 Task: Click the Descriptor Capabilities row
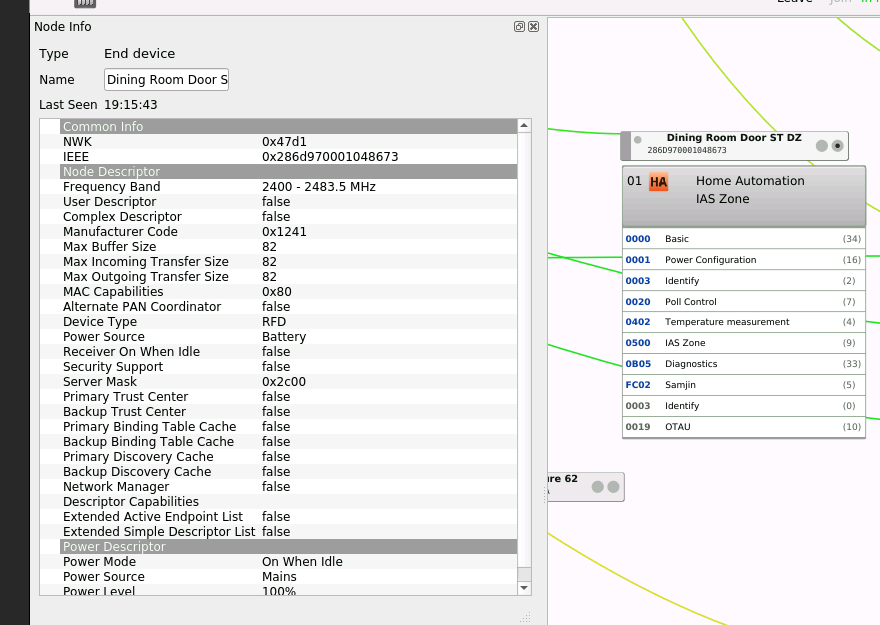(278, 502)
